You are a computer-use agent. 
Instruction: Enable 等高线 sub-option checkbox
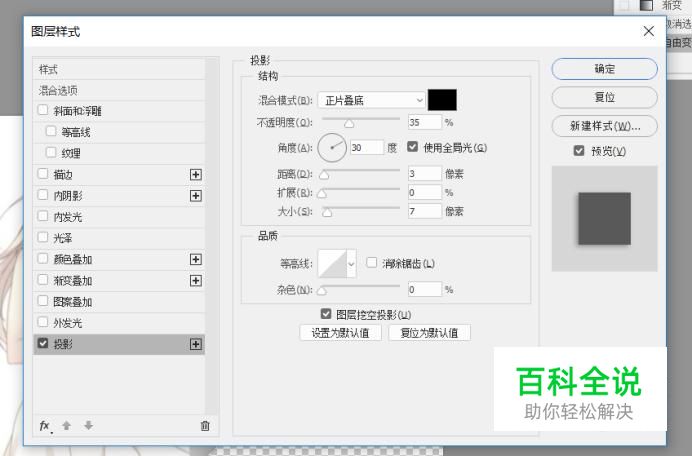click(x=51, y=131)
